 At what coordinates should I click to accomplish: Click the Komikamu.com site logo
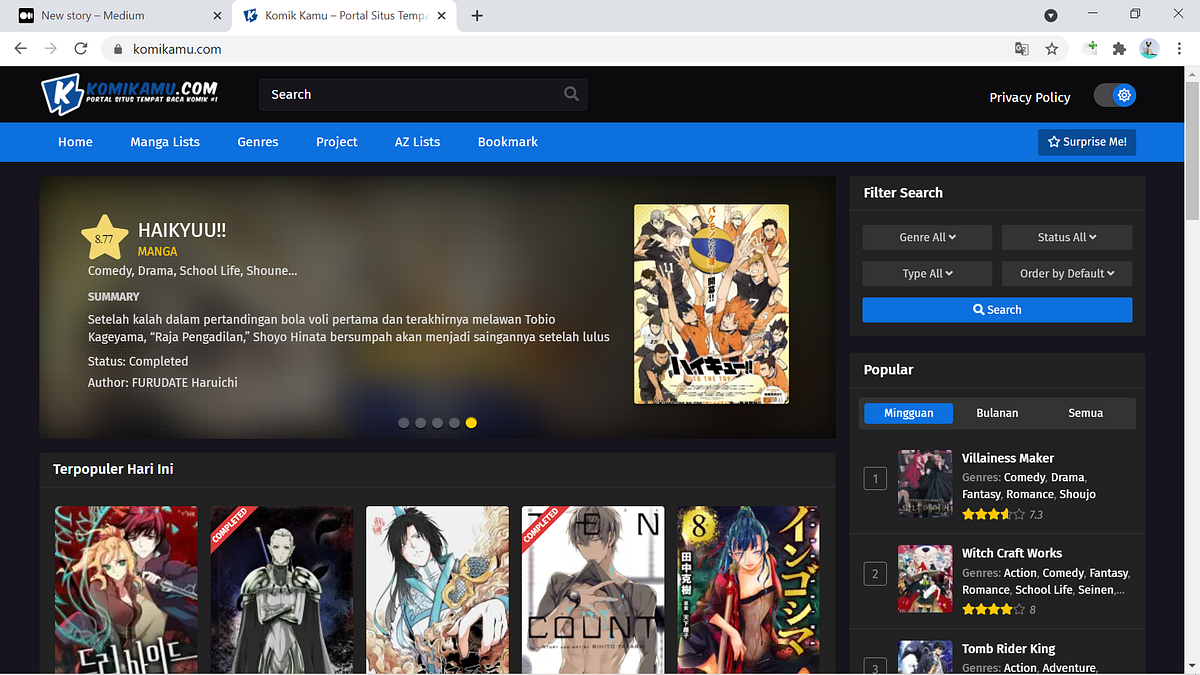pyautogui.click(x=130, y=94)
